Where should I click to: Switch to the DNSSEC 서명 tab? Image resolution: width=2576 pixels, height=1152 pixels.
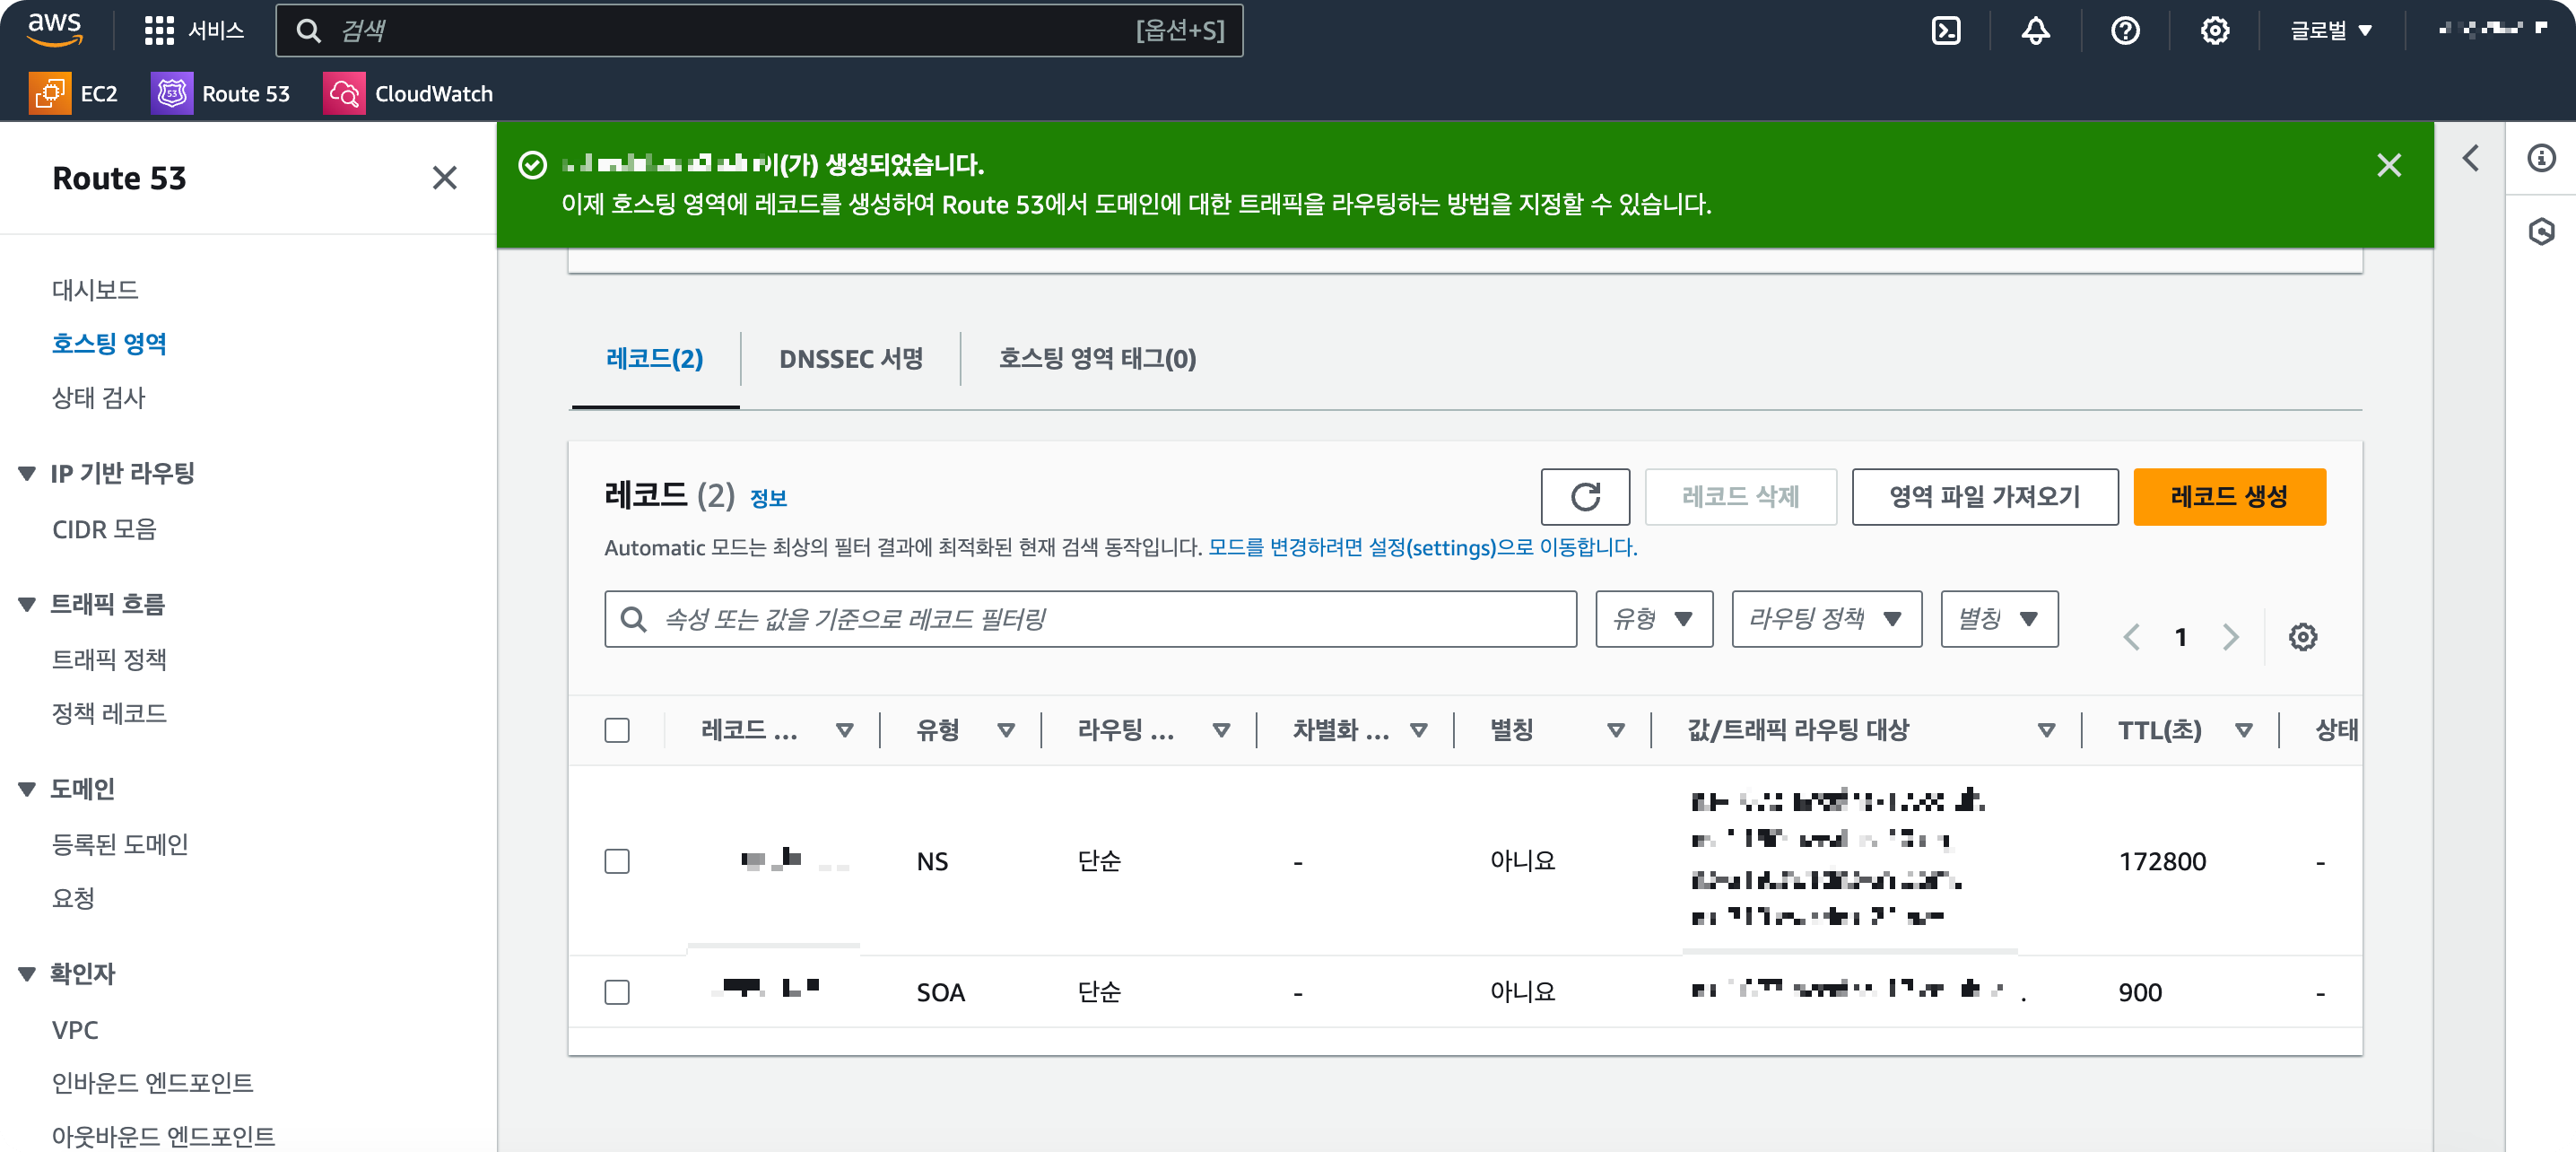850,359
